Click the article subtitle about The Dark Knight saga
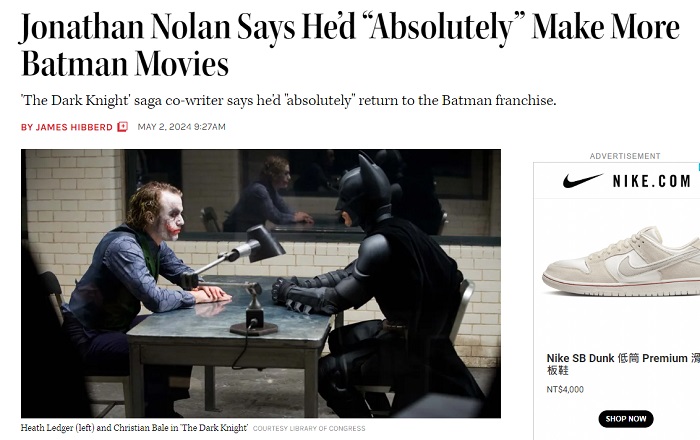The width and height of the screenshot is (700, 440). 288,100
